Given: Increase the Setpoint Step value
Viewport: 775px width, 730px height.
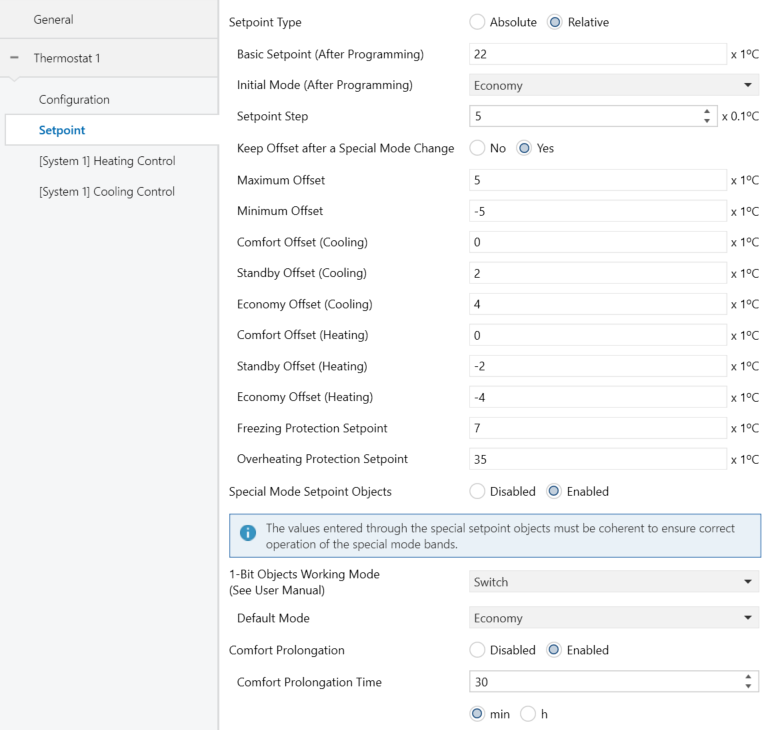Looking at the screenshot, I should (707, 112).
